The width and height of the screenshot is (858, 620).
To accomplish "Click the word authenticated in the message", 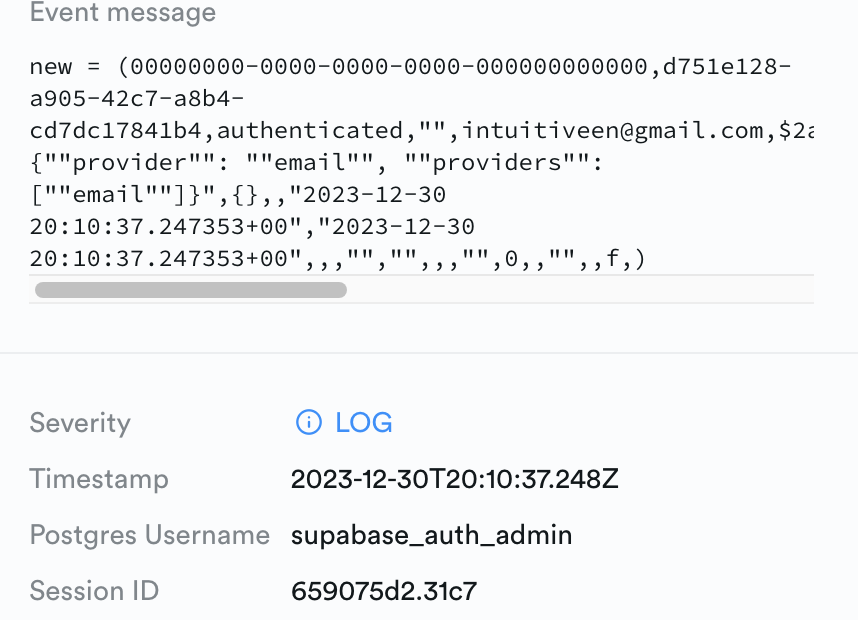I will 311,131.
